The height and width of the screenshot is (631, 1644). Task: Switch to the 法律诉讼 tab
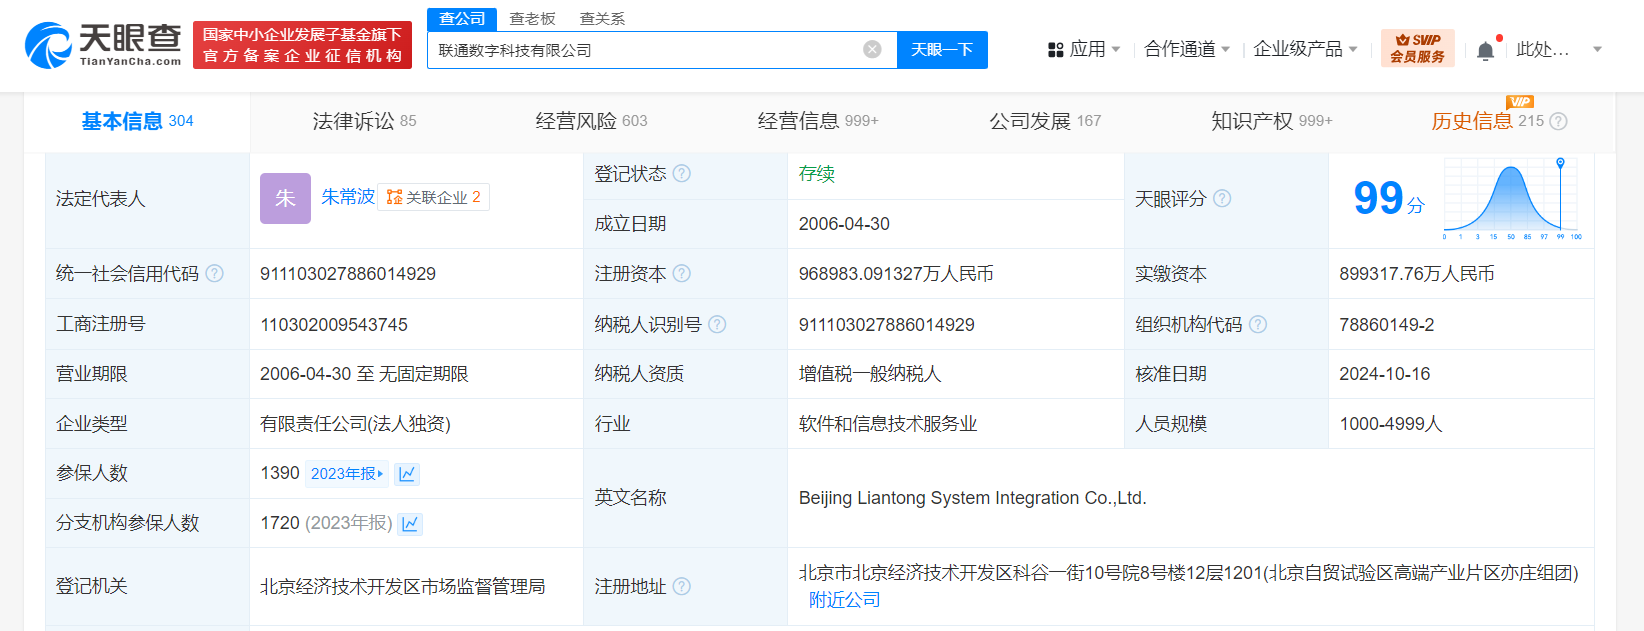[x=364, y=121]
